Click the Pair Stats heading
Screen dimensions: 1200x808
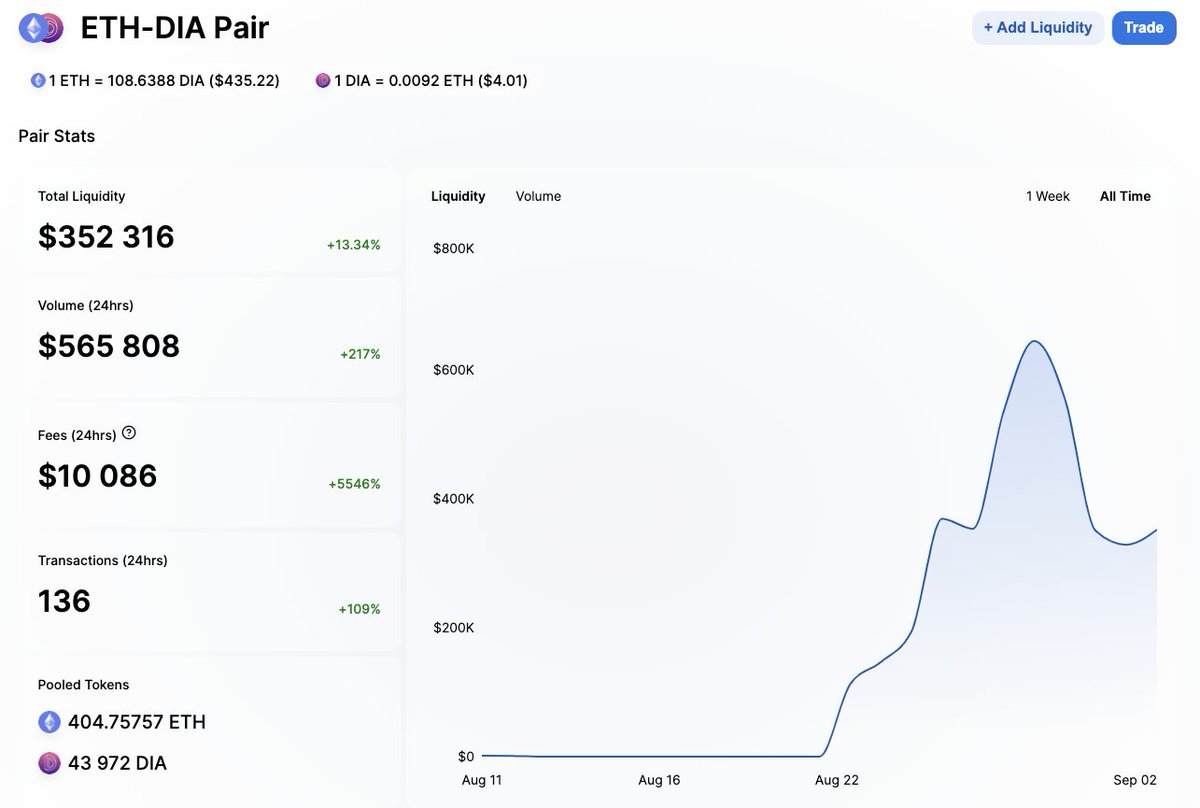pyautogui.click(x=57, y=136)
